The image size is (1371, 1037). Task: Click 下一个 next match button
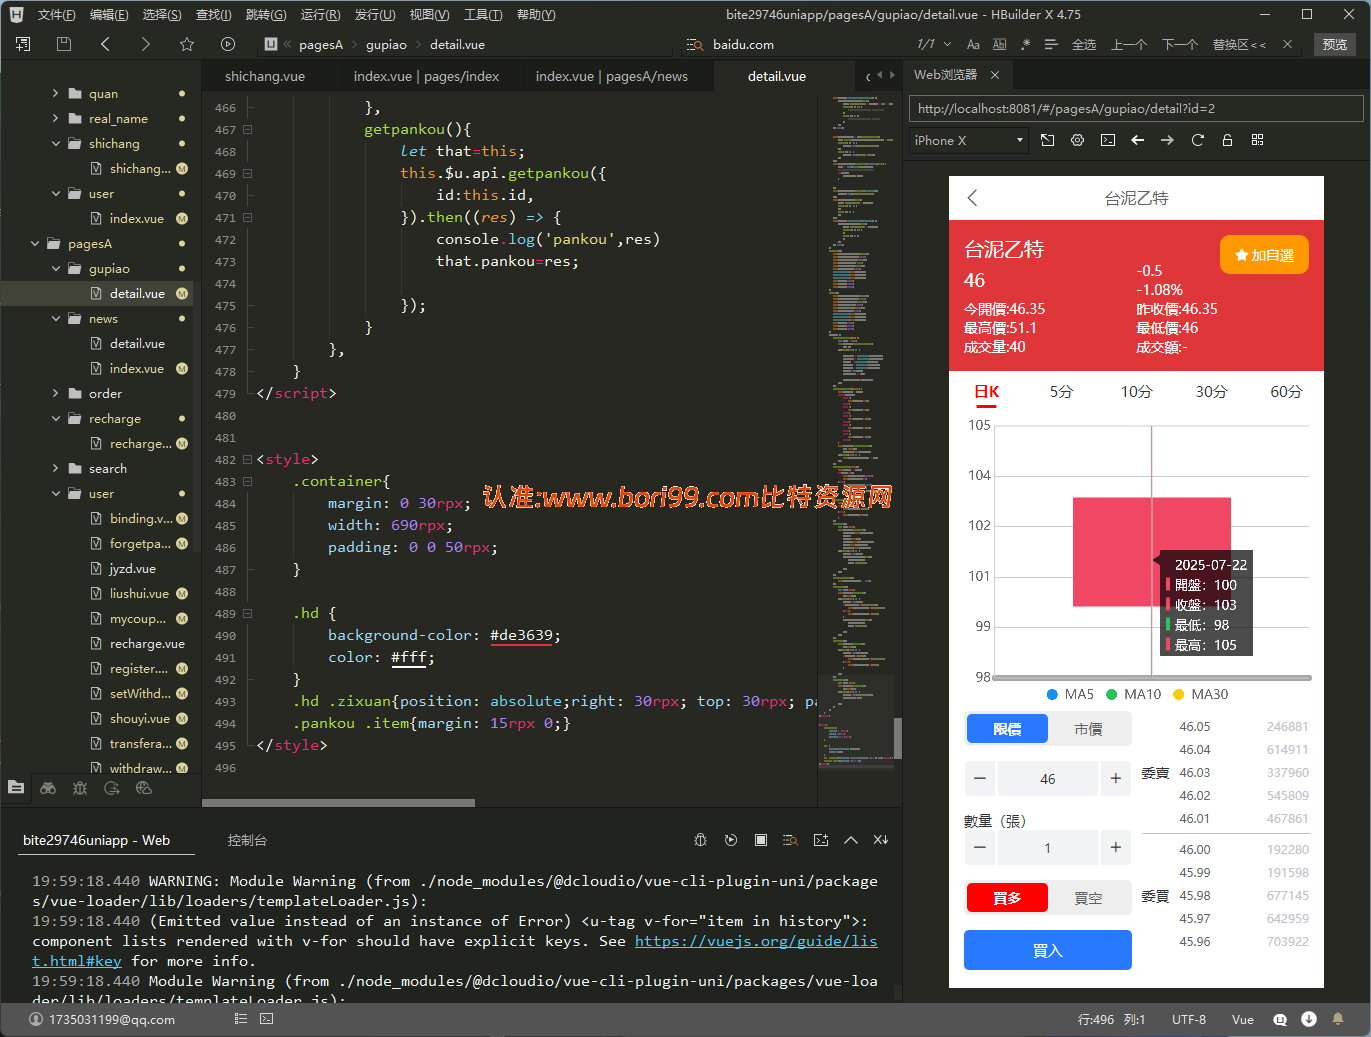(1179, 44)
